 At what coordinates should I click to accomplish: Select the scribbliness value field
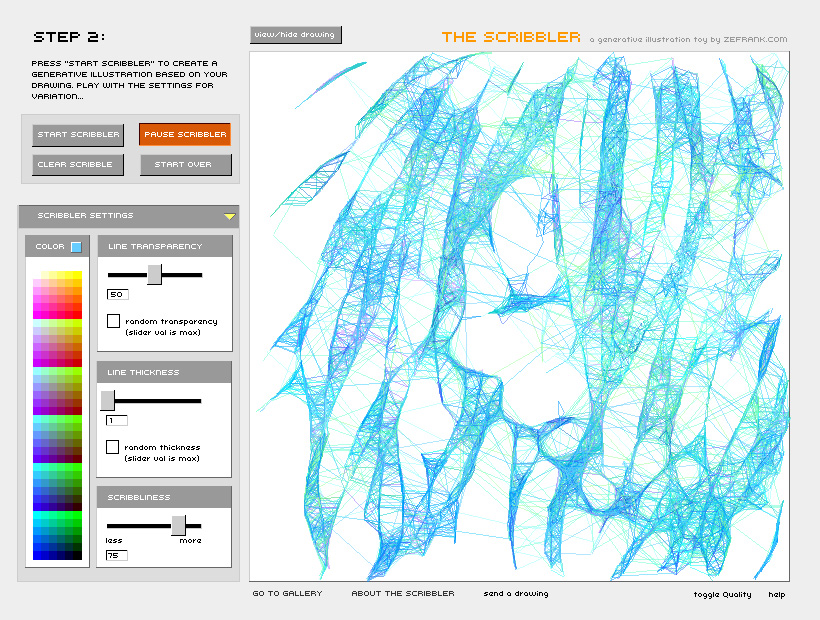click(117, 555)
